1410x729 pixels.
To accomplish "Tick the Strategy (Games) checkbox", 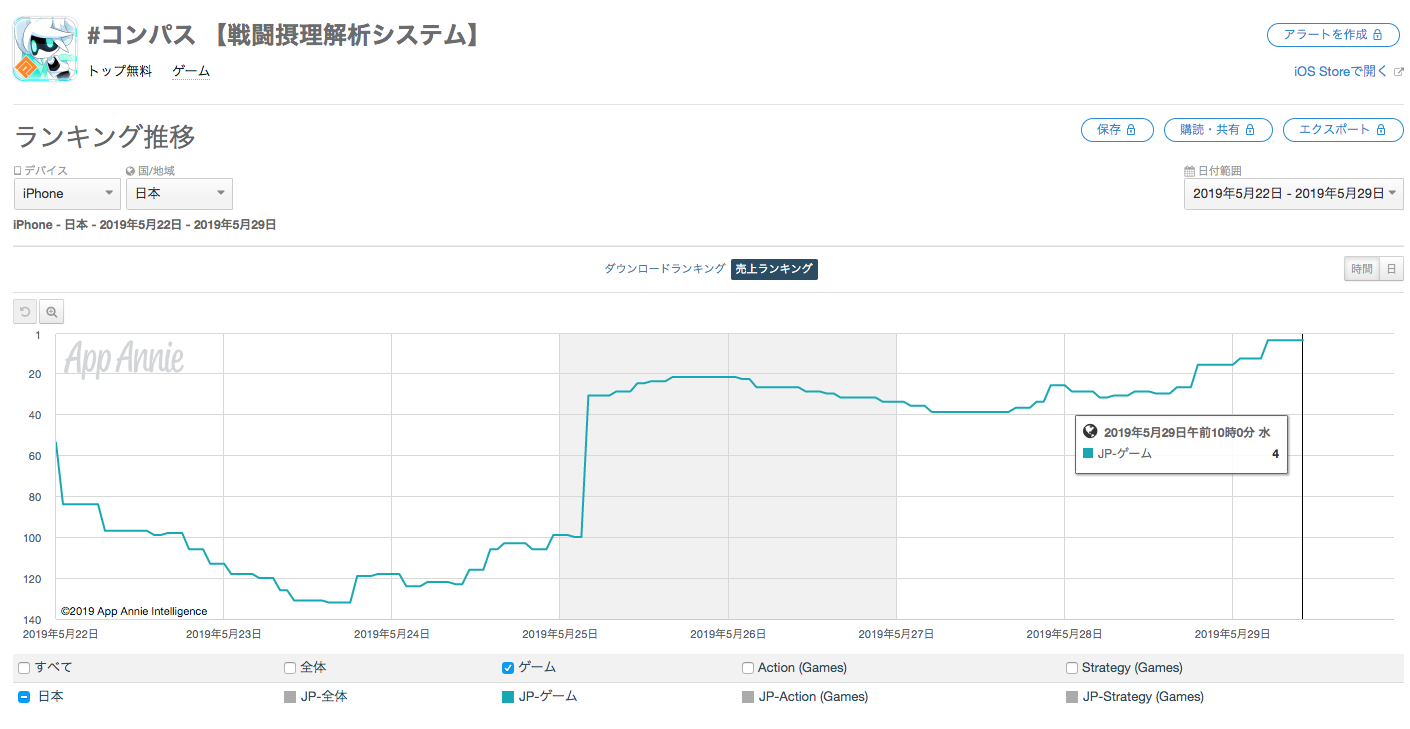I will point(1072,668).
